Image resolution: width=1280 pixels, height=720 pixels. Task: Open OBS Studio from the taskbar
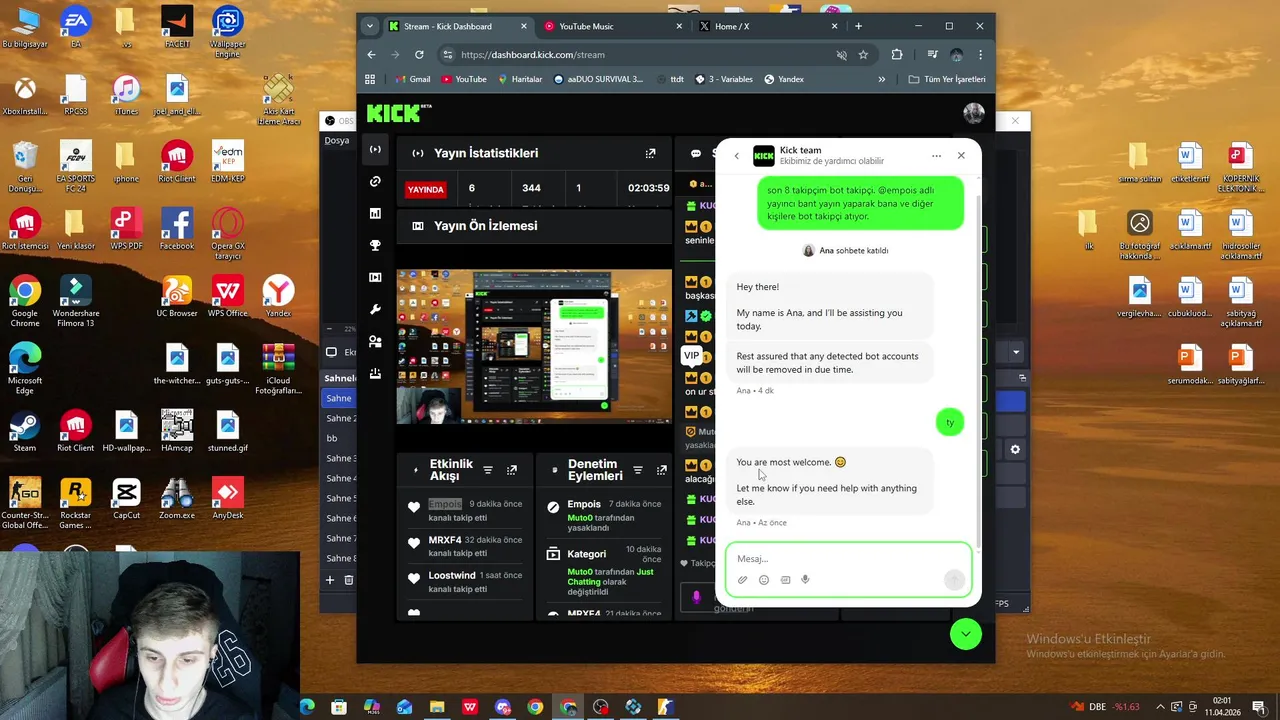600,707
